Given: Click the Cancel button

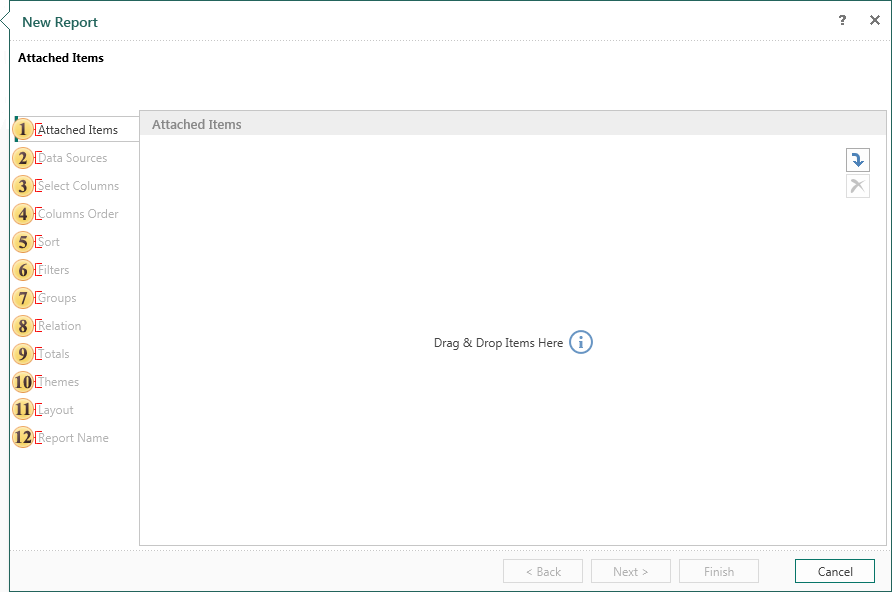Looking at the screenshot, I should click(834, 571).
